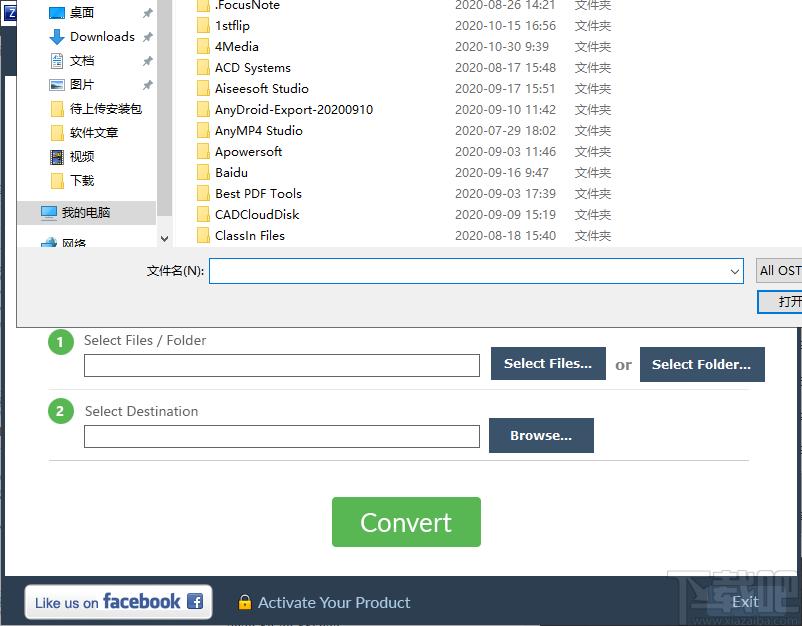Select the ACD Systems folder

252,68
